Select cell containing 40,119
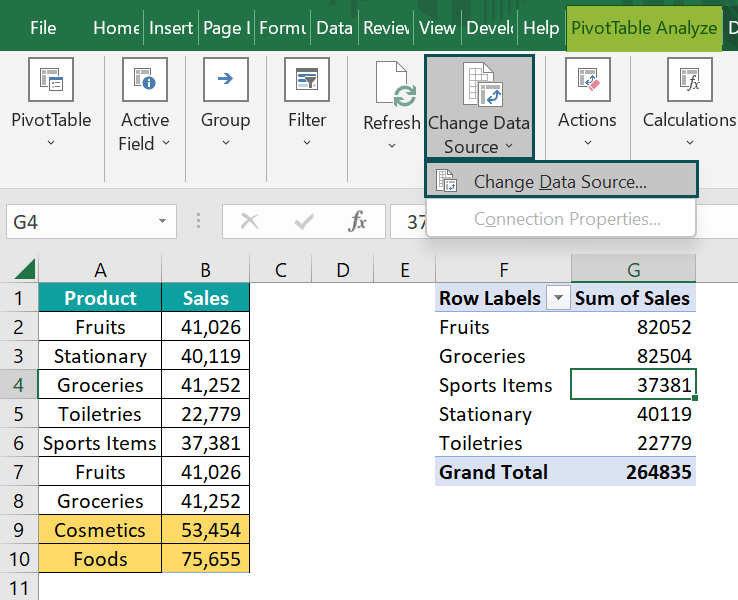The height and width of the screenshot is (600, 738). click(205, 356)
